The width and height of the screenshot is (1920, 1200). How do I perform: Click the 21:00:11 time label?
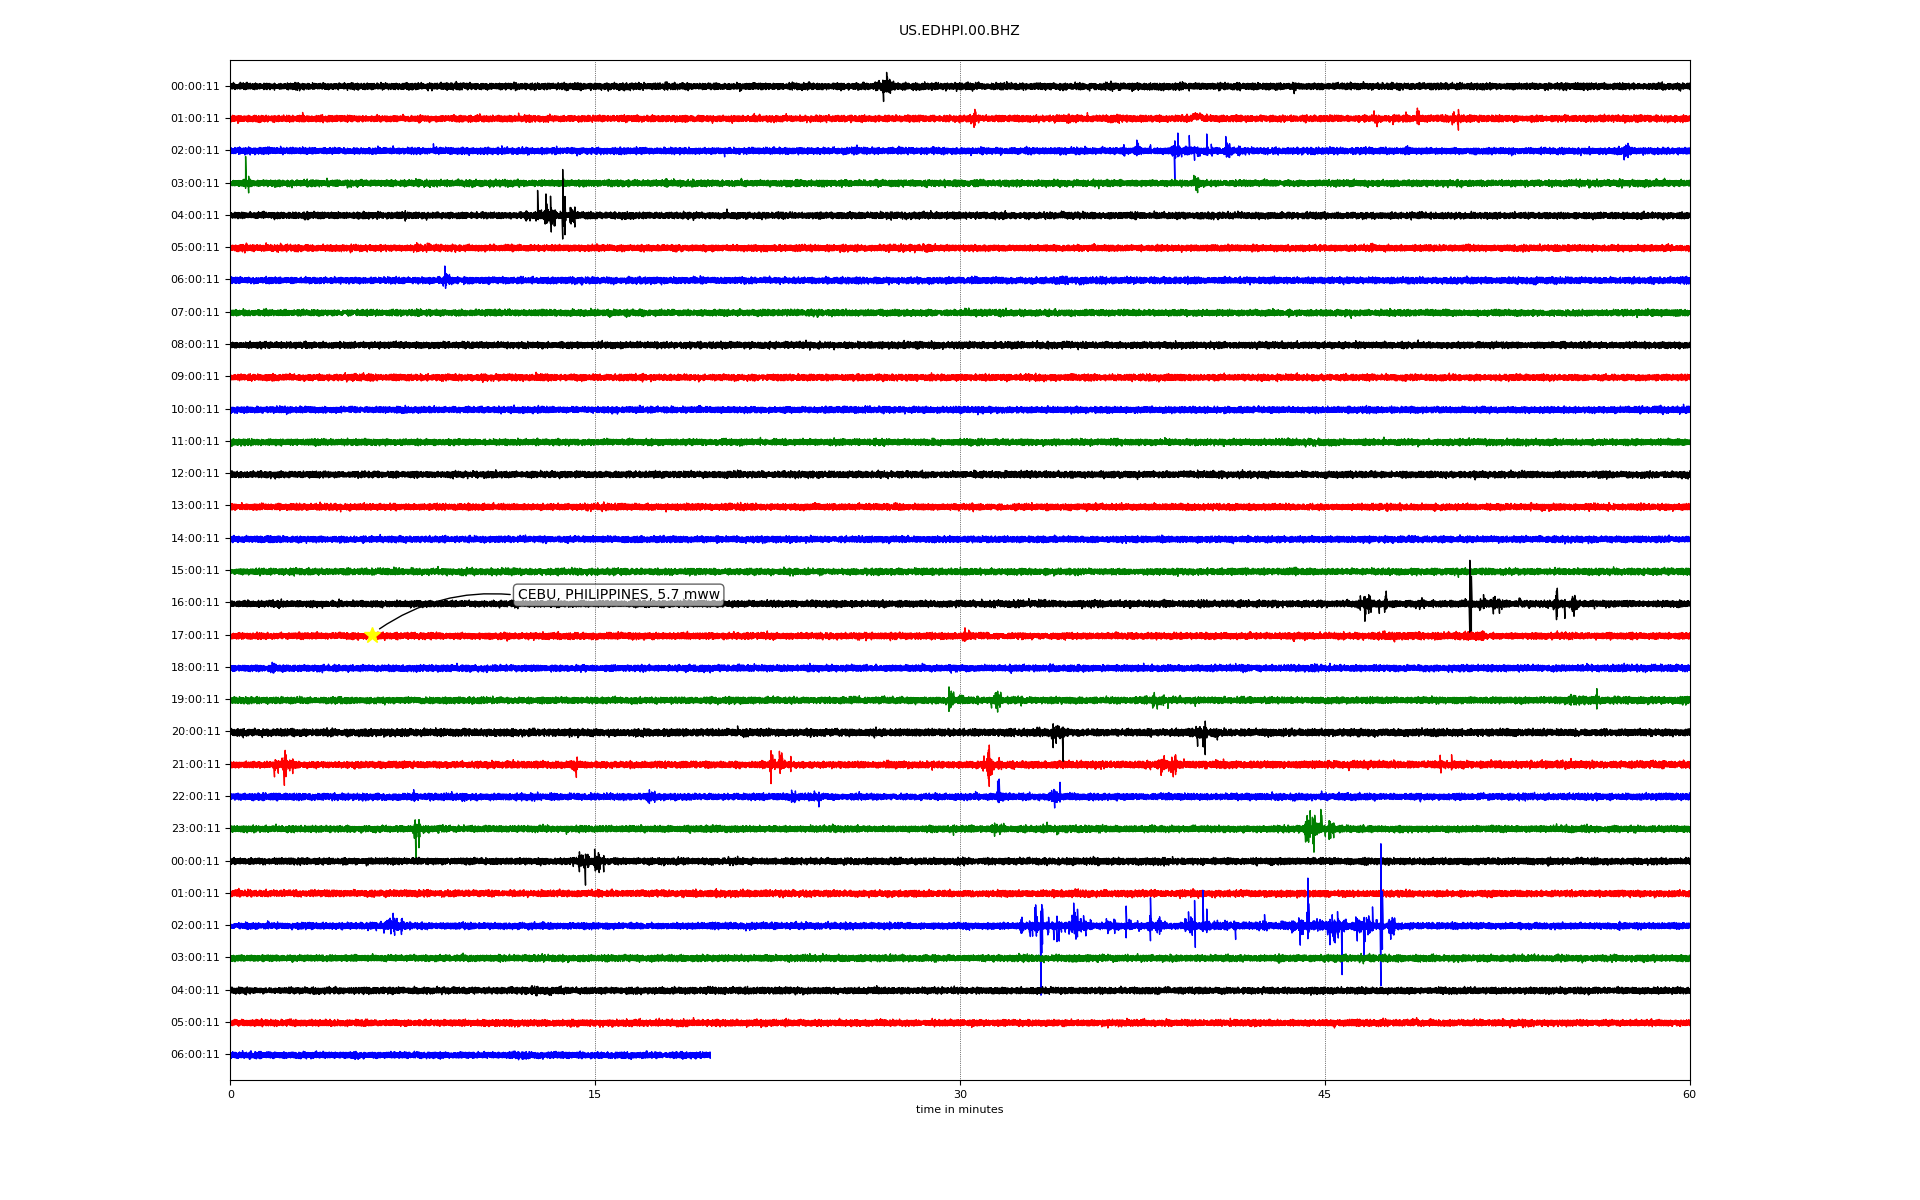pos(195,764)
